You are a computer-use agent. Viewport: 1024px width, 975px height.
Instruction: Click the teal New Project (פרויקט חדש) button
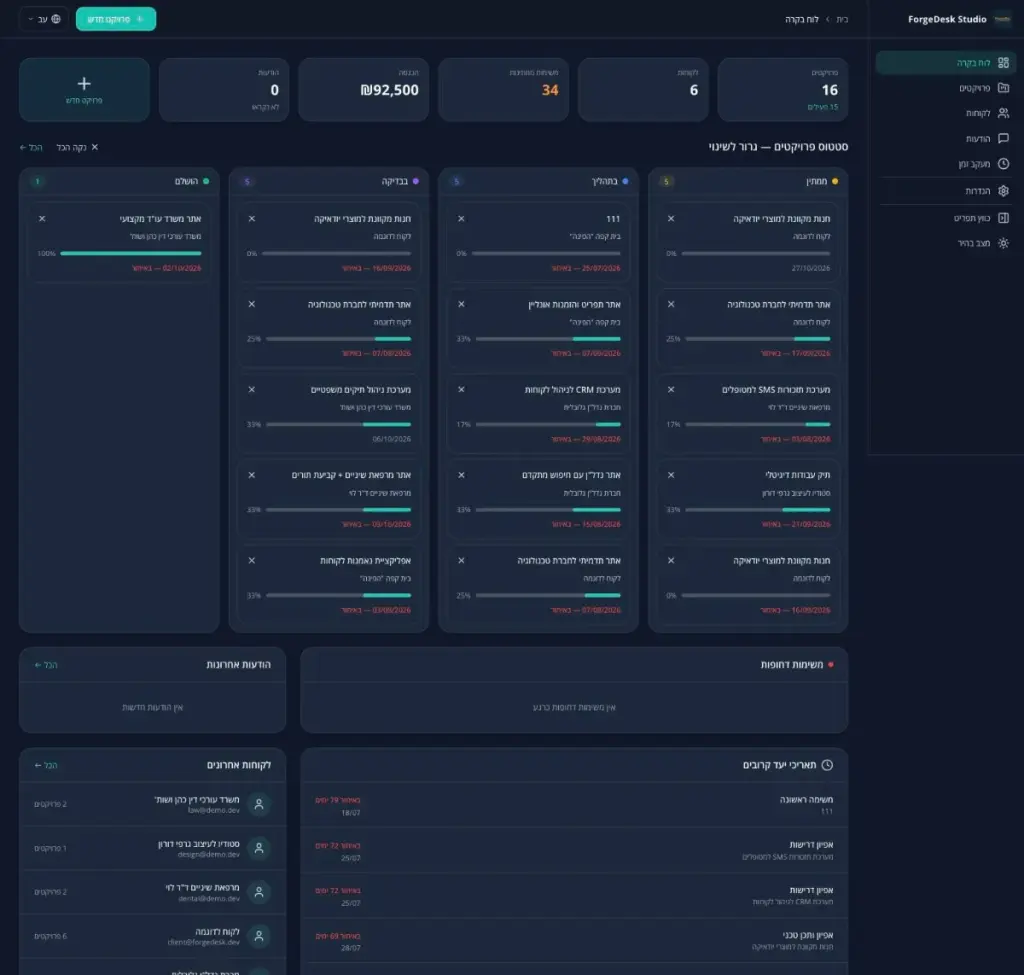[116, 19]
